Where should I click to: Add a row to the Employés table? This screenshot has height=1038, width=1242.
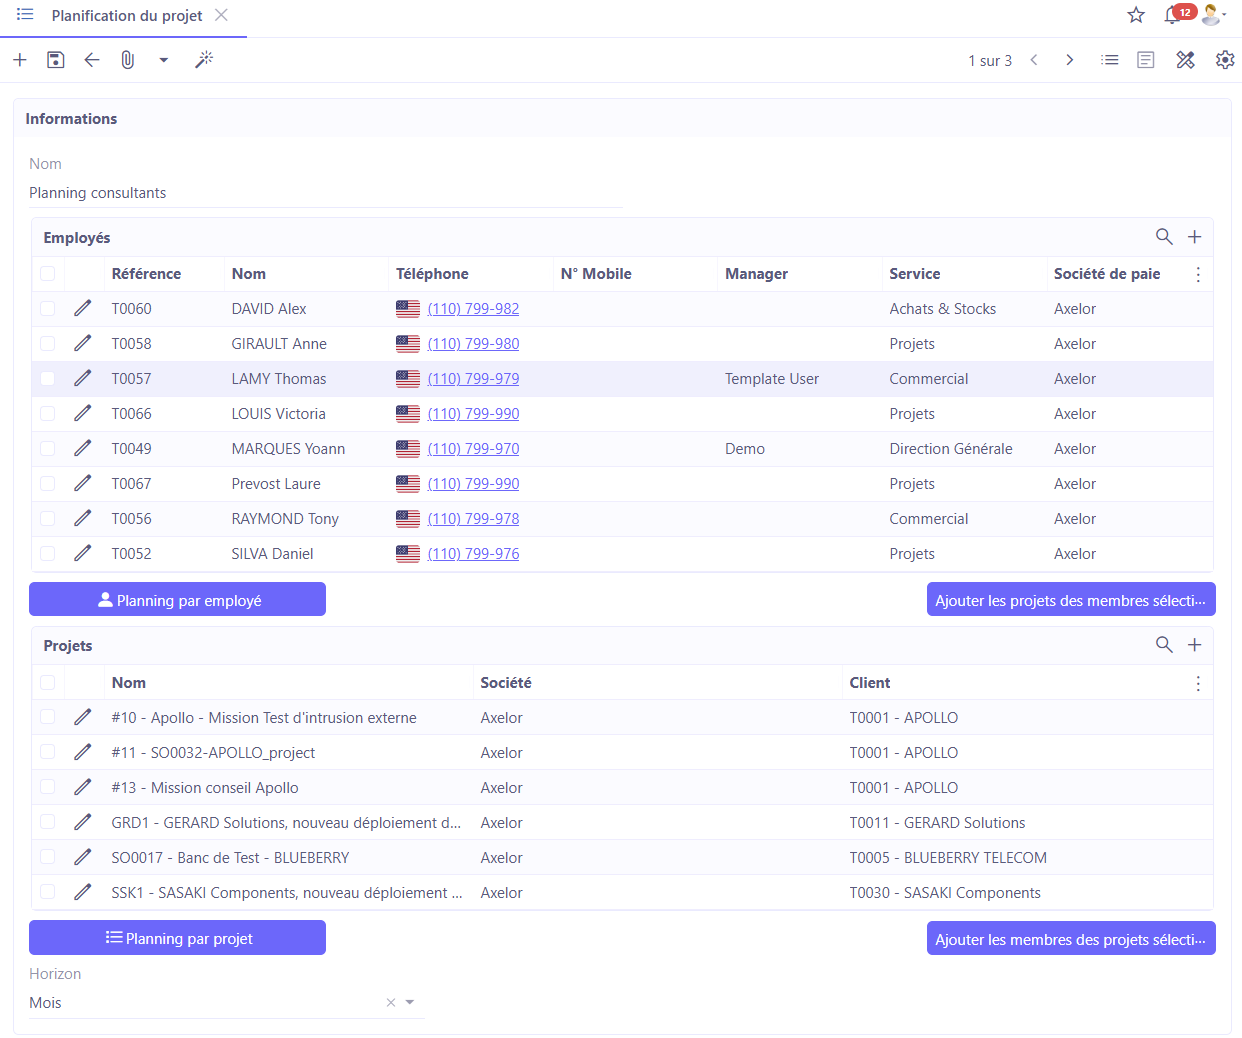1194,237
